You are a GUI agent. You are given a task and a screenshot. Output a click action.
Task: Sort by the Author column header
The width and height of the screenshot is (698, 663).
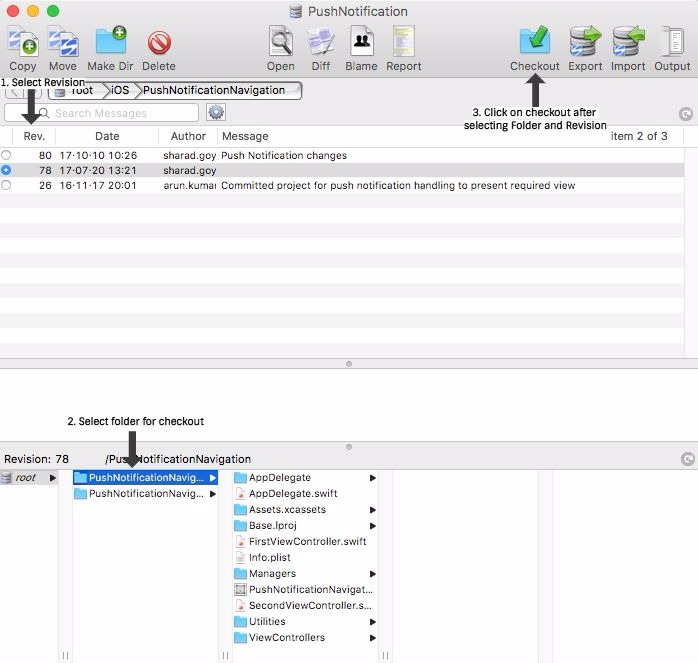click(188, 136)
